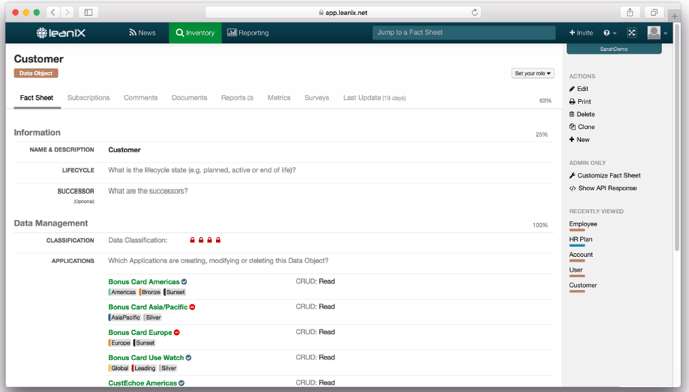Screen dimensions: 689x392
Task: Click the Global tag
Action: click(x=119, y=368)
